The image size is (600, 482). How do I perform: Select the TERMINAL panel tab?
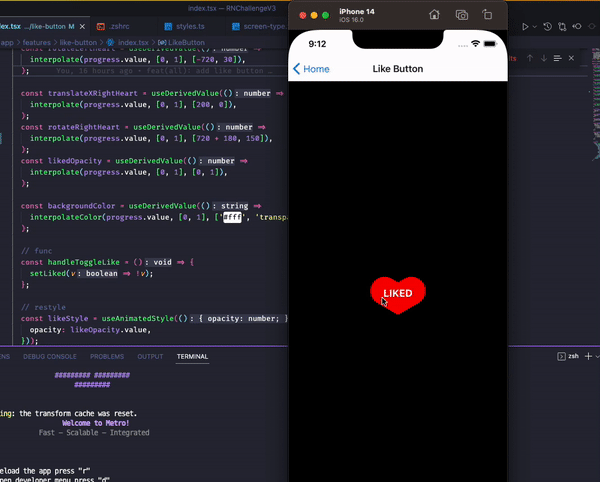[192, 357]
